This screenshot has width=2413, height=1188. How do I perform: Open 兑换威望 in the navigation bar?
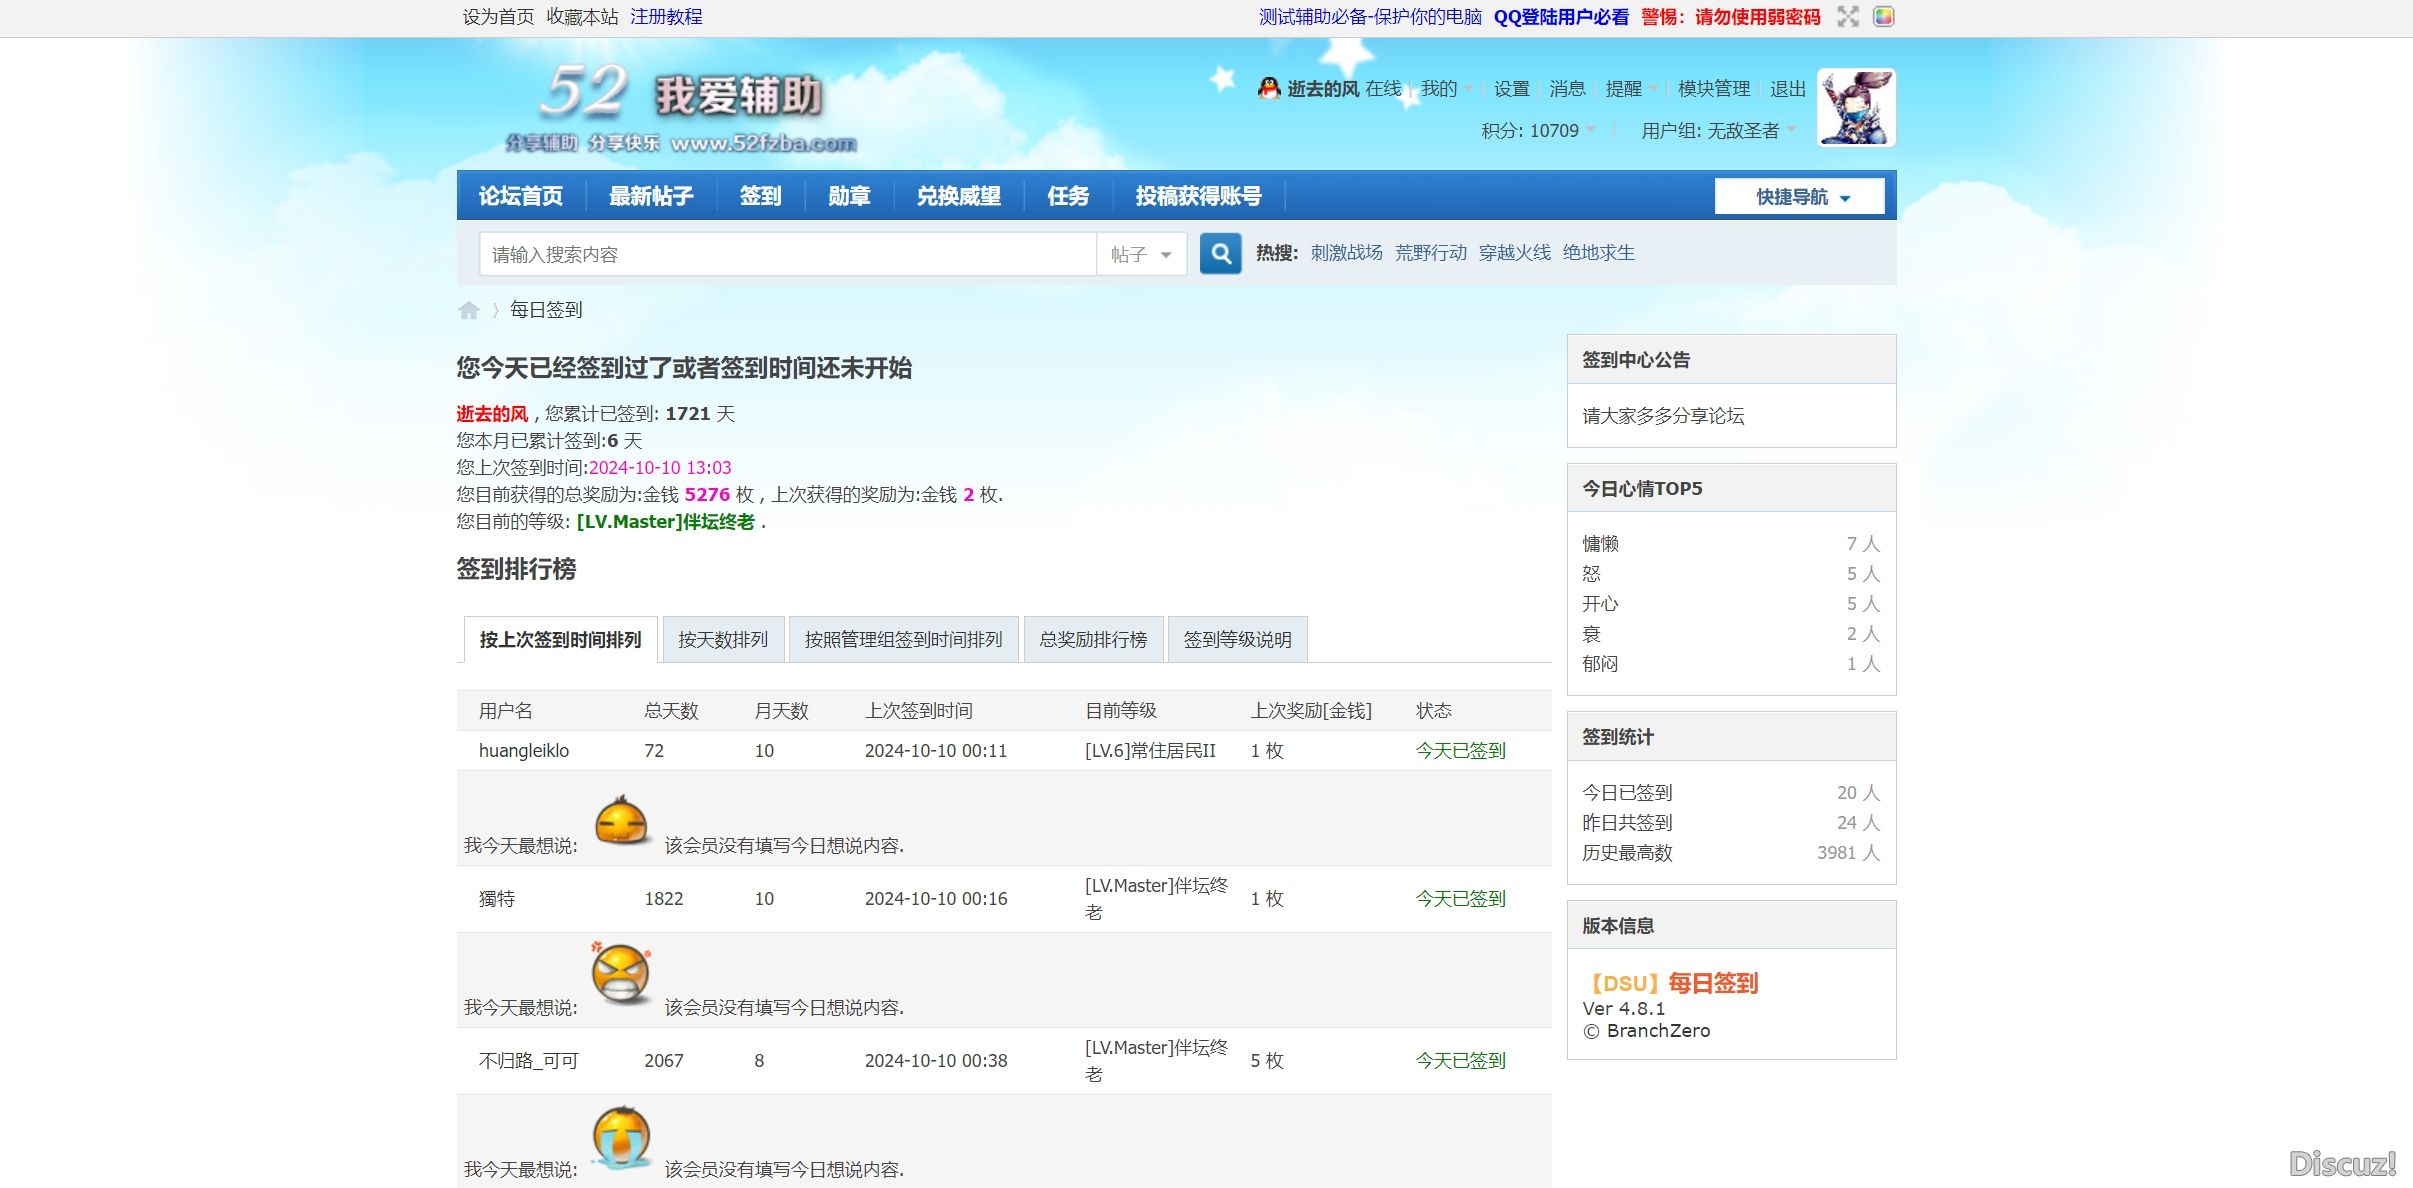958,196
